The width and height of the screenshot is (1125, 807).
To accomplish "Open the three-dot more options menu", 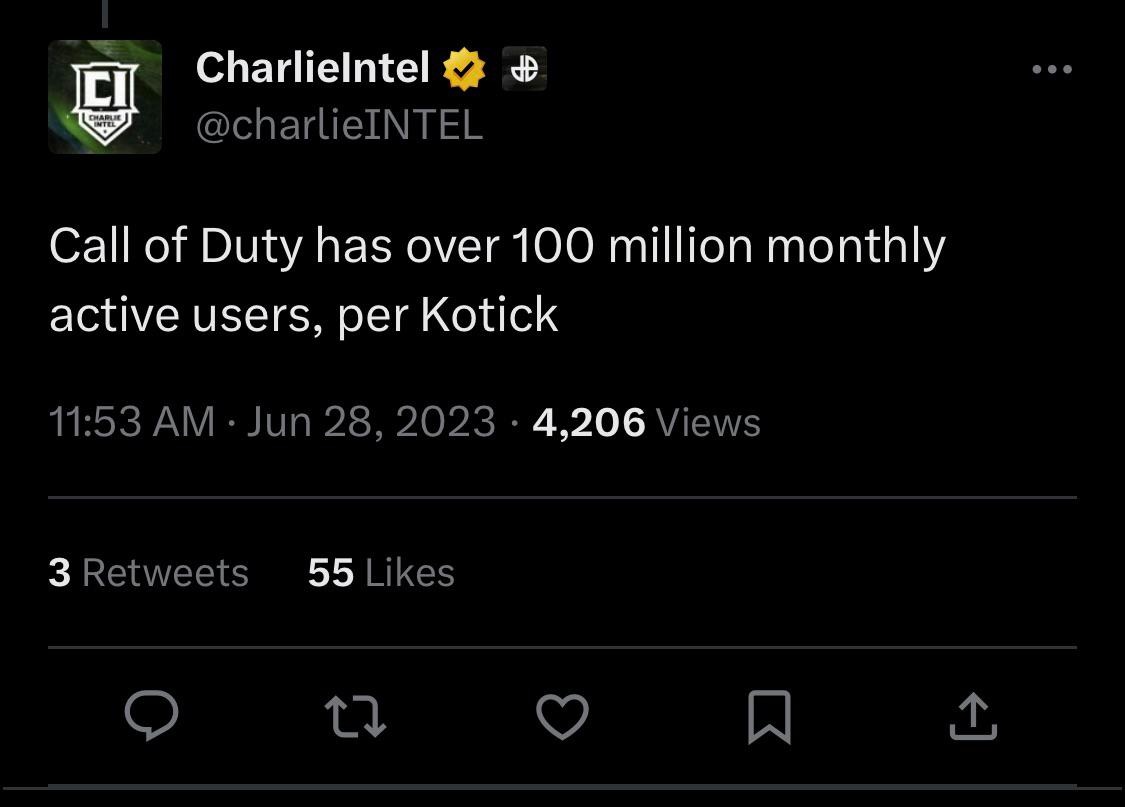I will tap(1052, 69).
